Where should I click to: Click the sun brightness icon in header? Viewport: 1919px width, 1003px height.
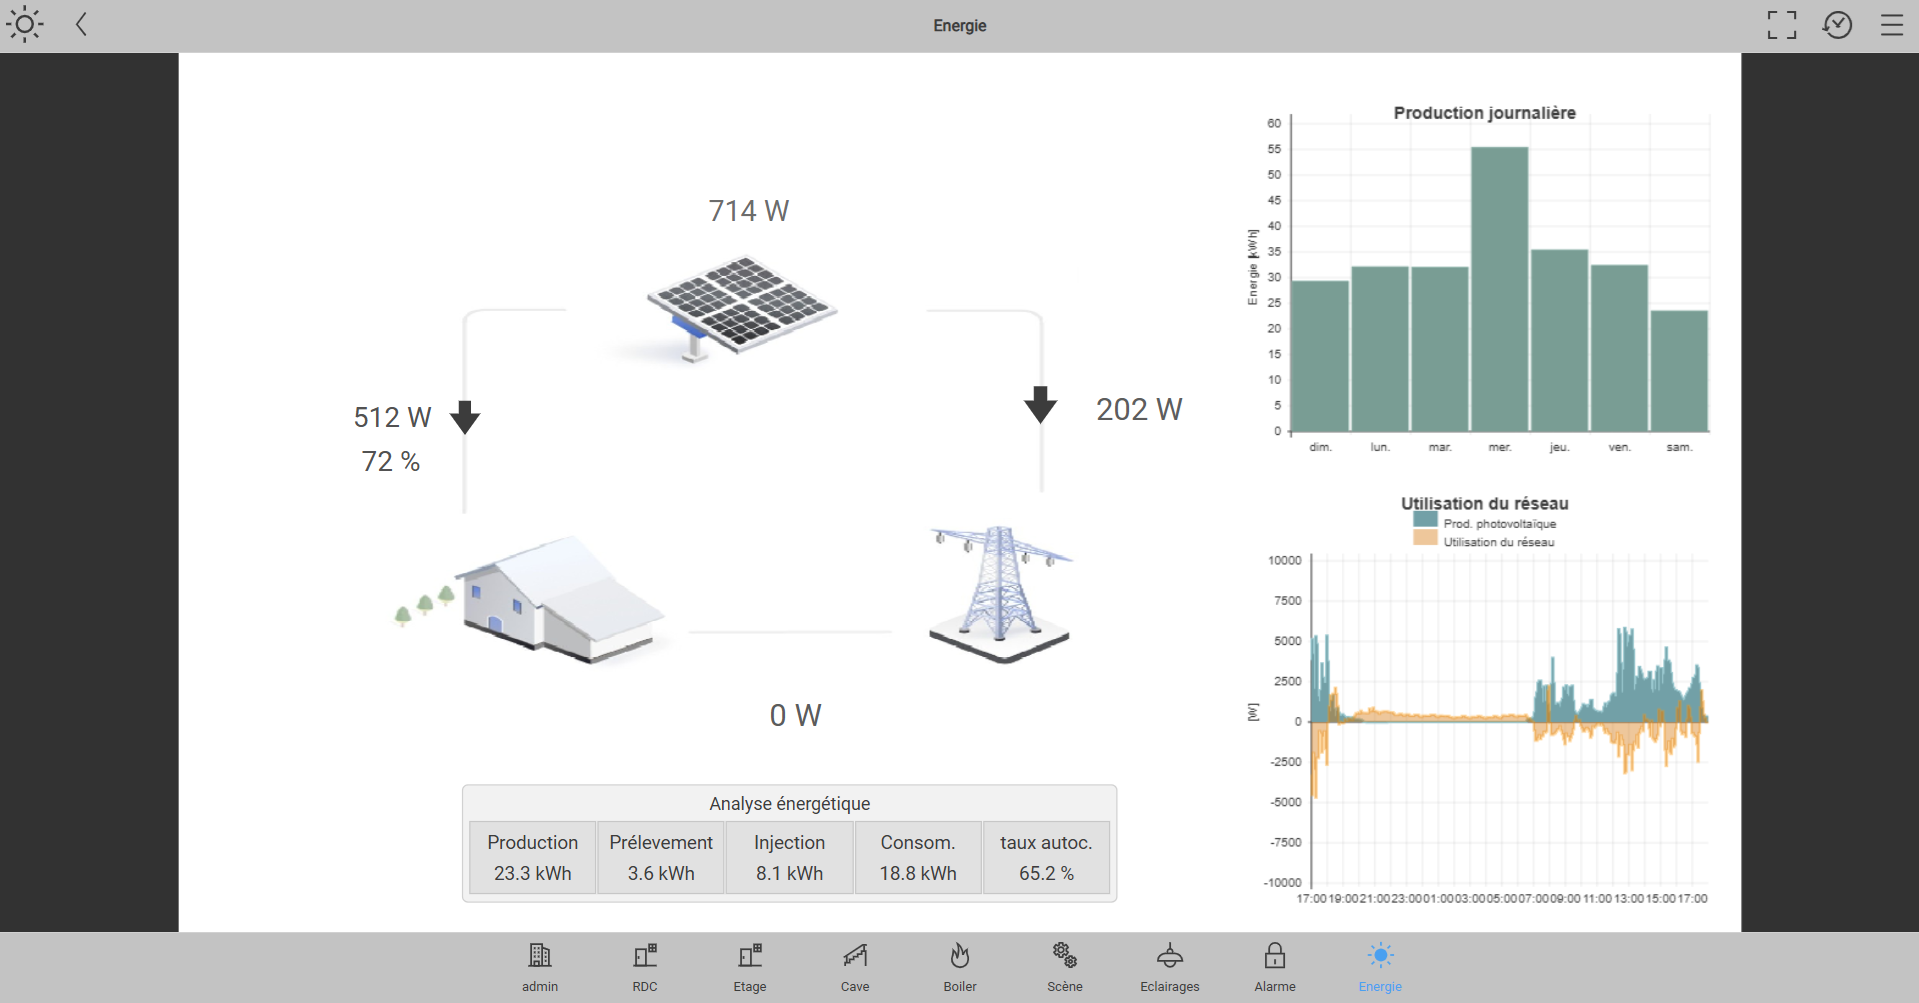pyautogui.click(x=24, y=25)
